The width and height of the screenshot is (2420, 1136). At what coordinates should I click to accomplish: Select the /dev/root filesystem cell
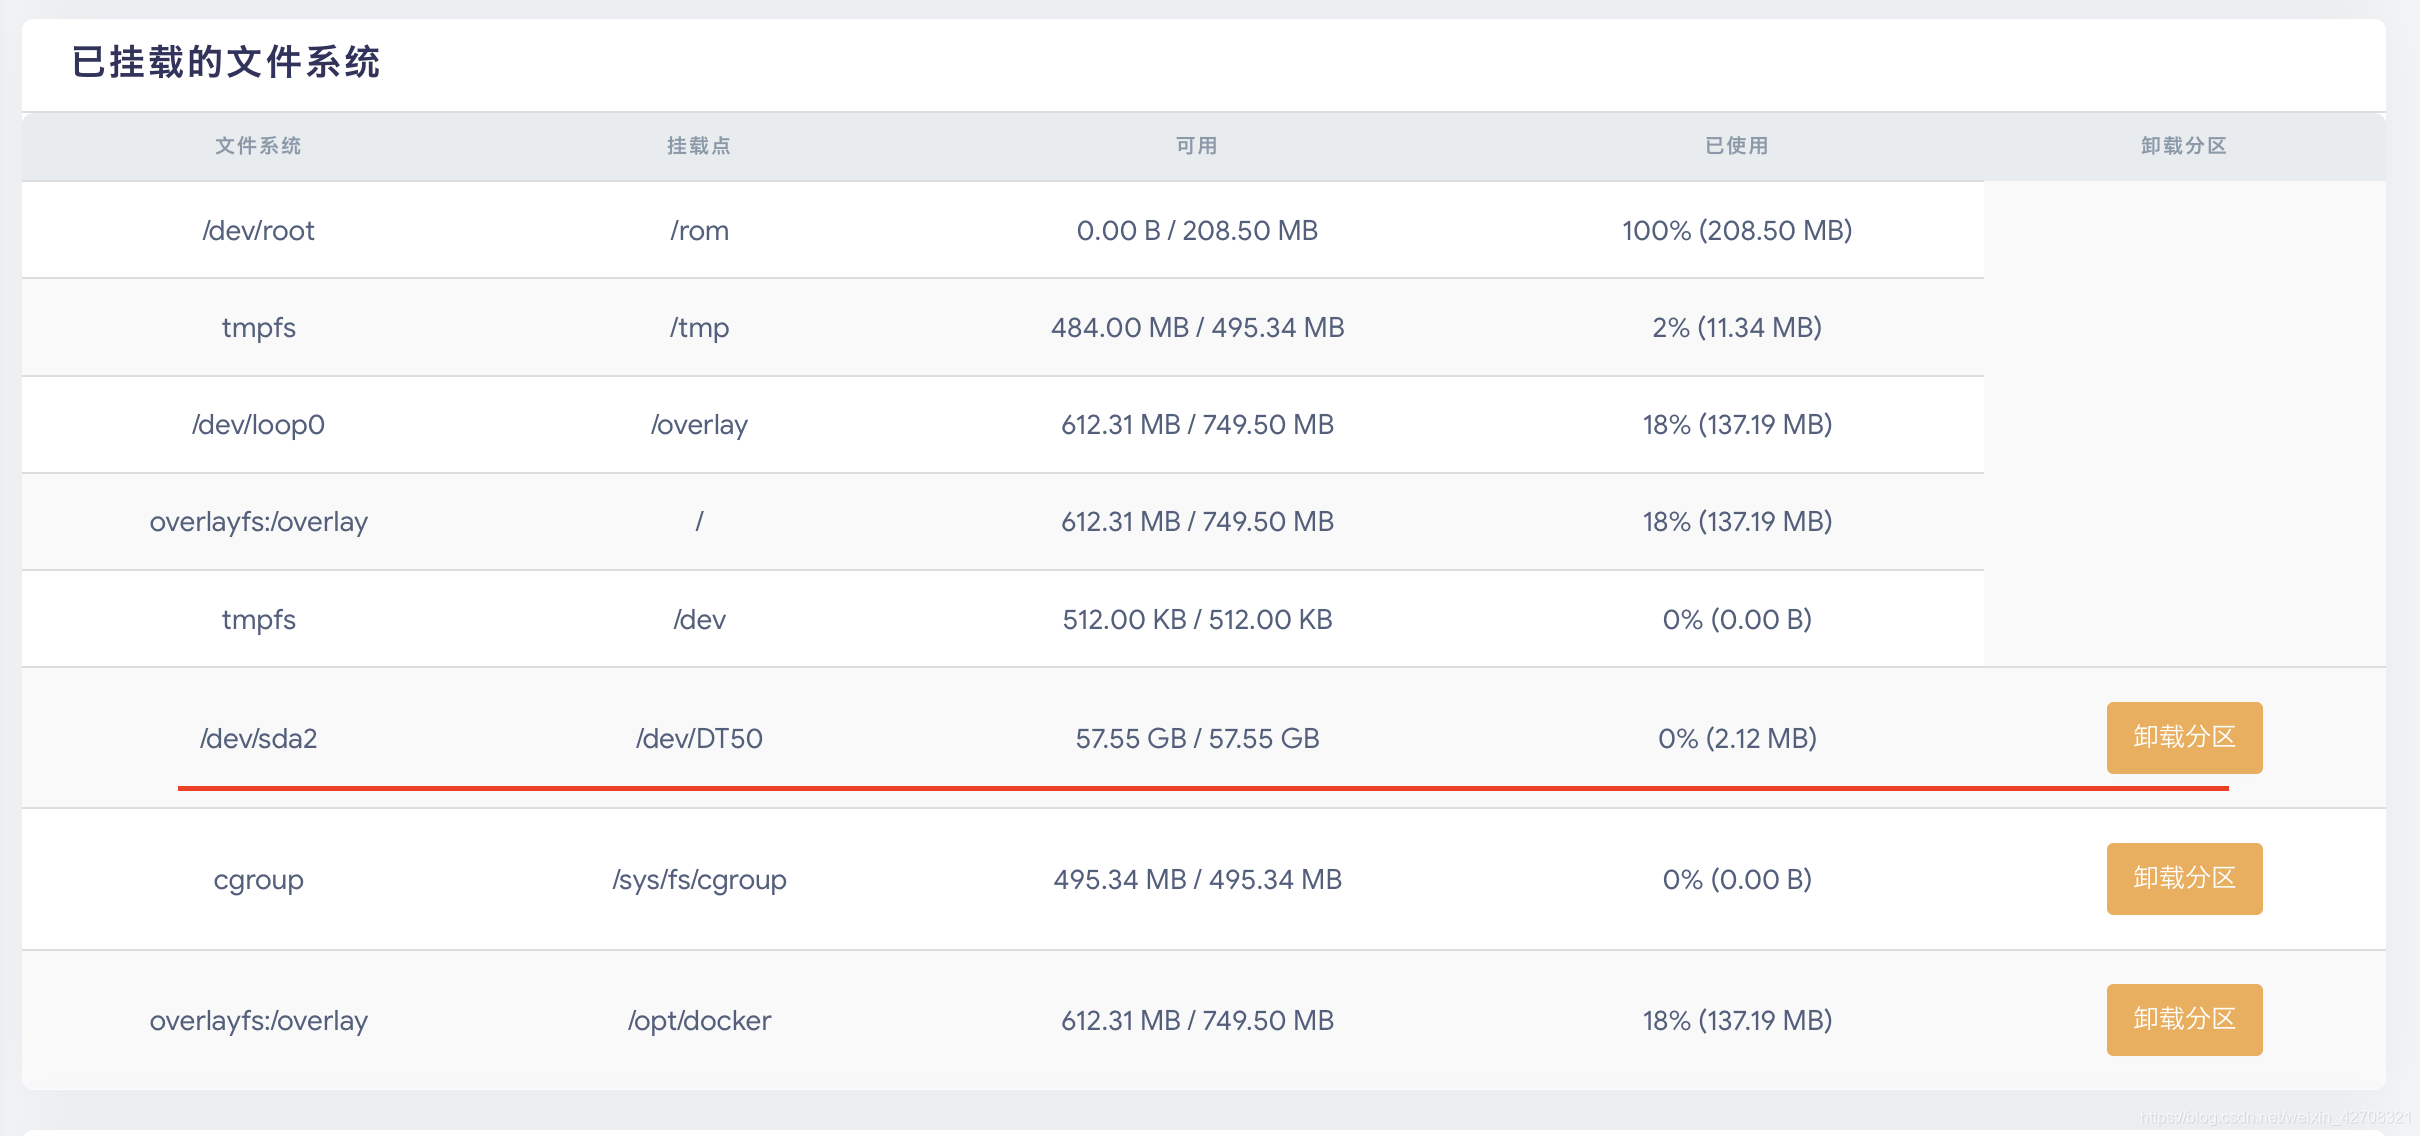coord(258,231)
